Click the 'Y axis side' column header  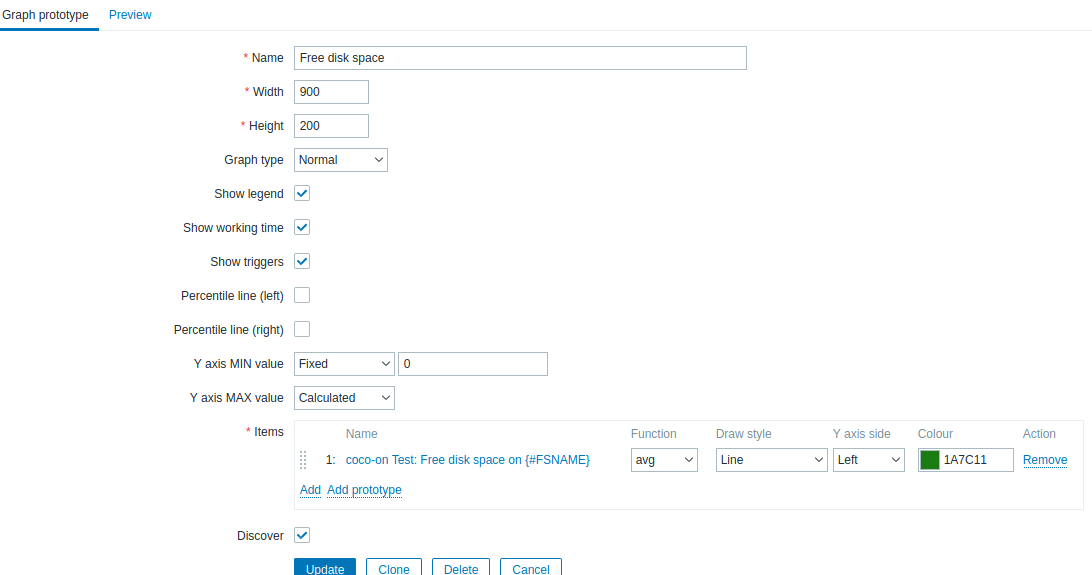(x=861, y=434)
